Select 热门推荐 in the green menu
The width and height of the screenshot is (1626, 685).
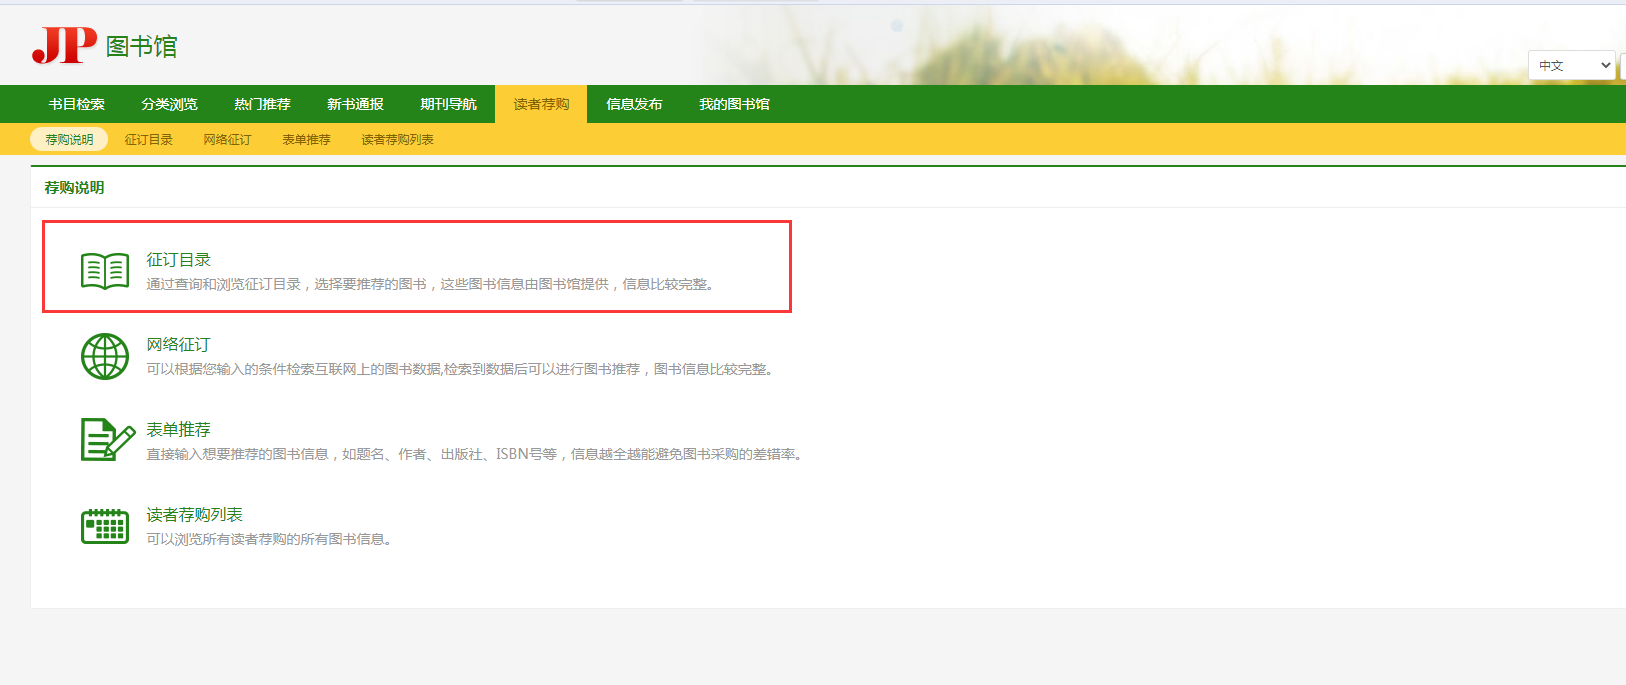coord(262,104)
